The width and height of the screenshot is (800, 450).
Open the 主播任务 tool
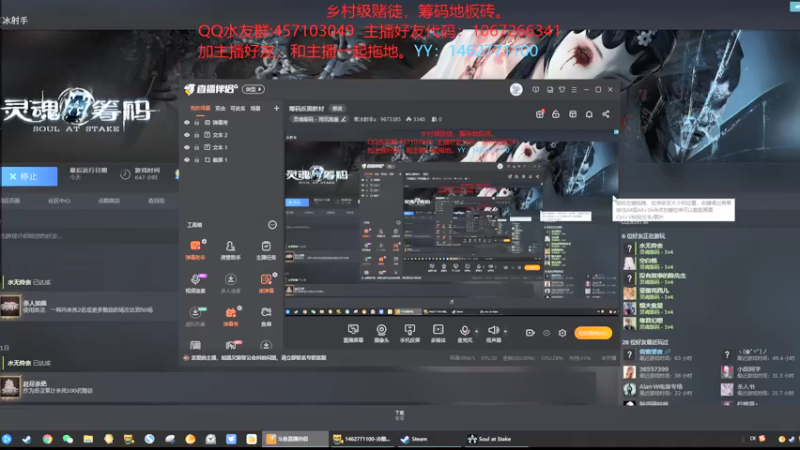[266, 249]
